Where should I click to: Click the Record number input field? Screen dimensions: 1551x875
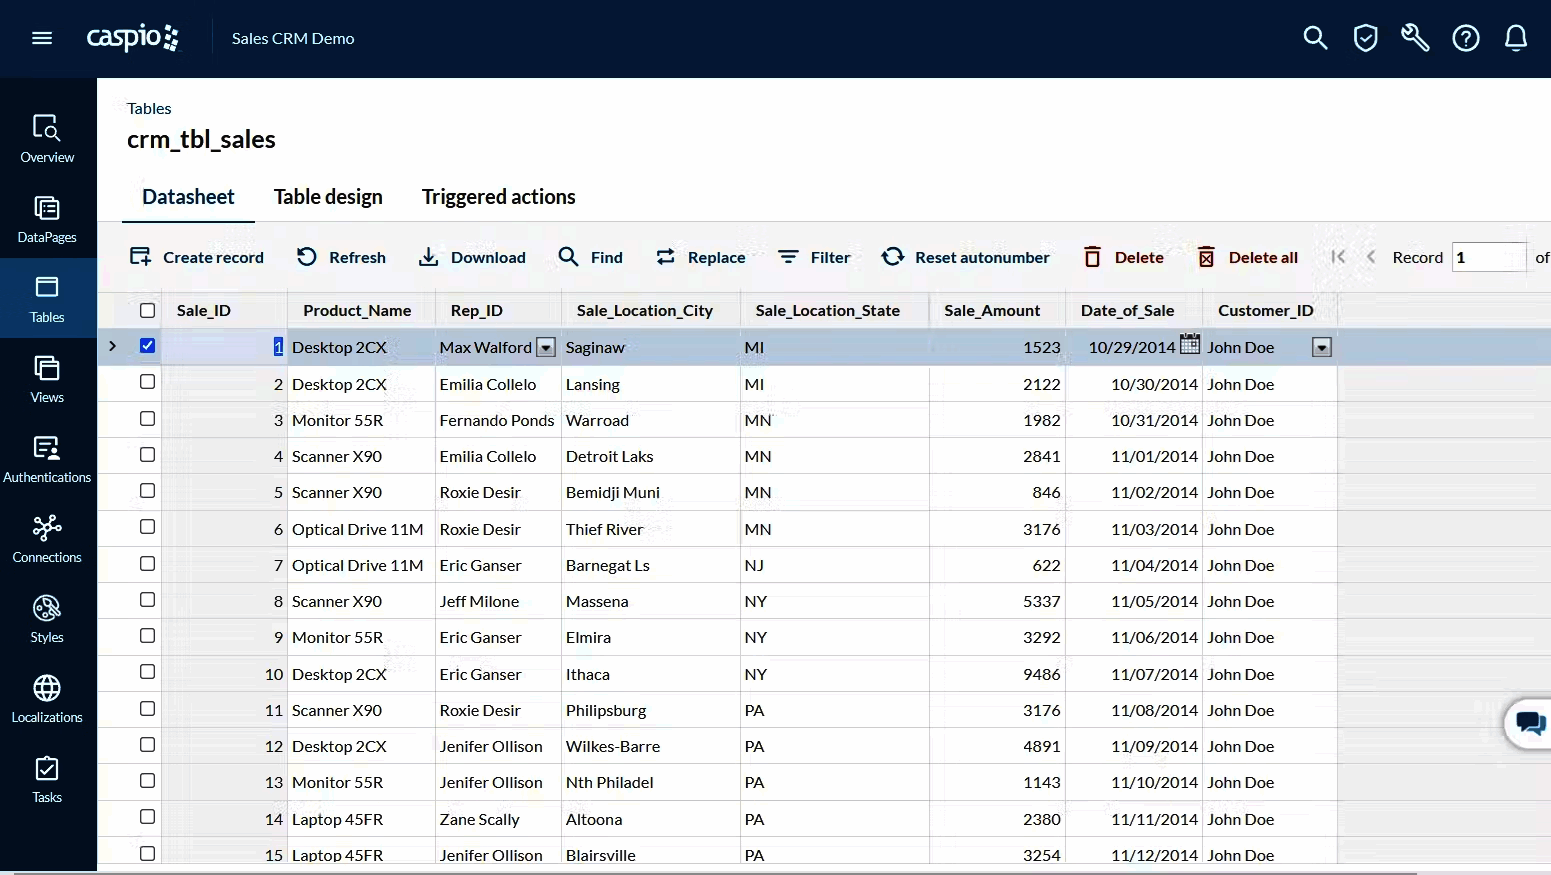pos(1488,257)
